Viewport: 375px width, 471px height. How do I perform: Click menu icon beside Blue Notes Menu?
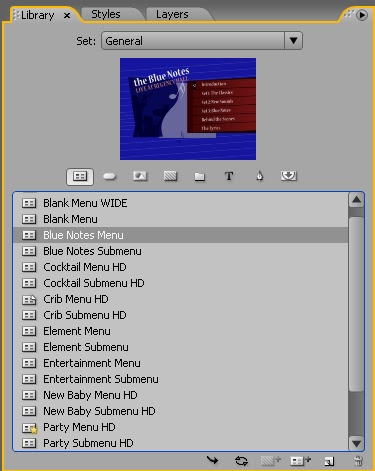point(29,235)
